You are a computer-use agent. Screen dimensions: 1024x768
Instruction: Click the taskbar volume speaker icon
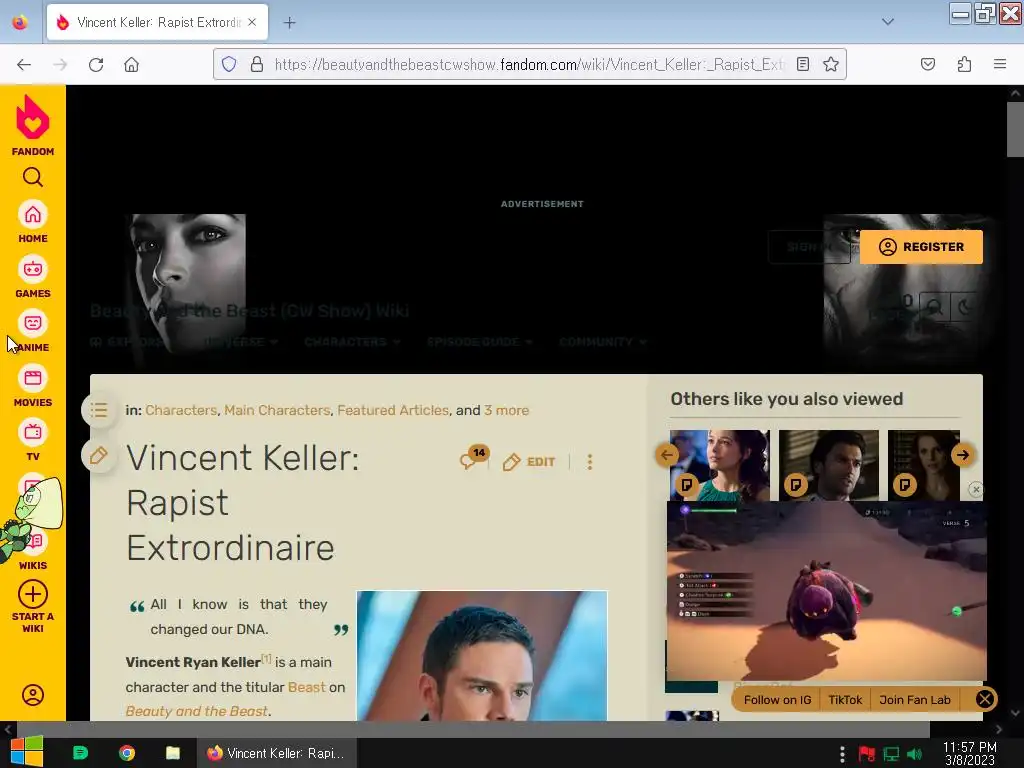[x=915, y=754]
